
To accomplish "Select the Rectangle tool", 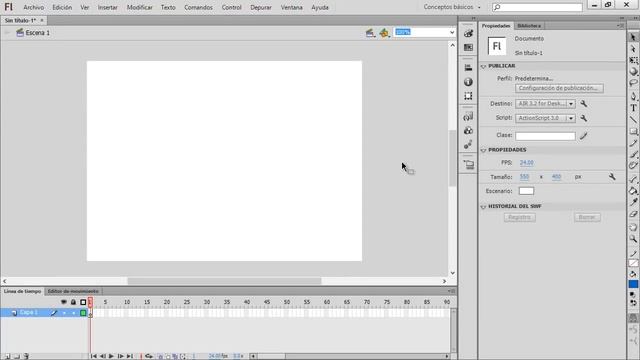I will pyautogui.click(x=633, y=131).
